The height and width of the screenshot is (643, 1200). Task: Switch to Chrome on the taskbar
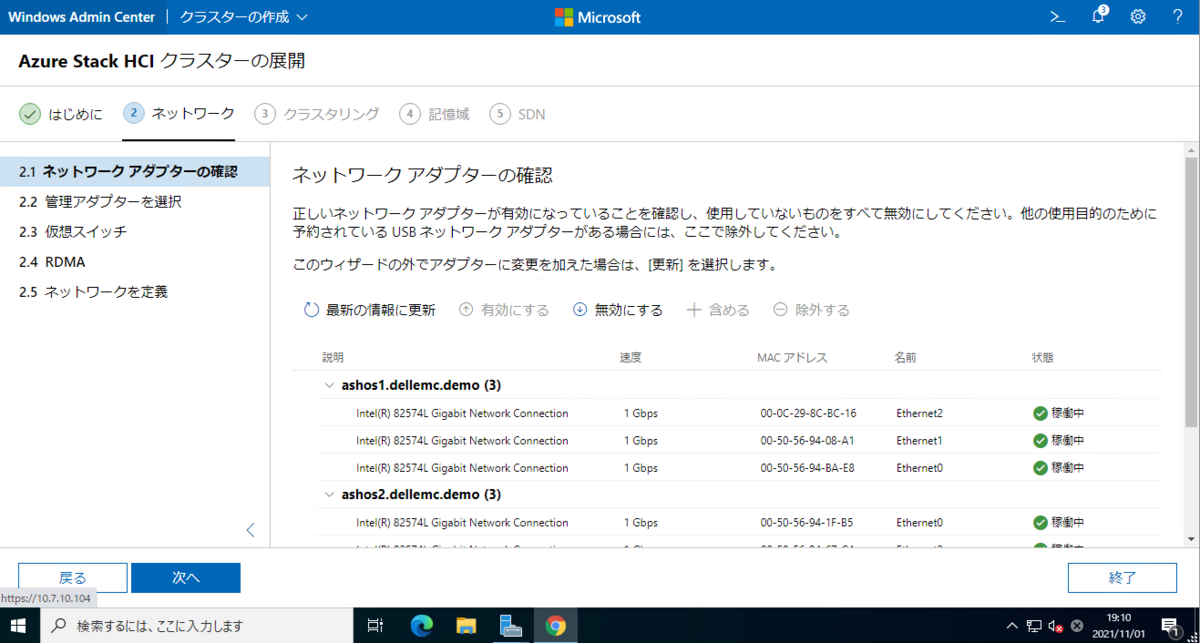point(556,626)
